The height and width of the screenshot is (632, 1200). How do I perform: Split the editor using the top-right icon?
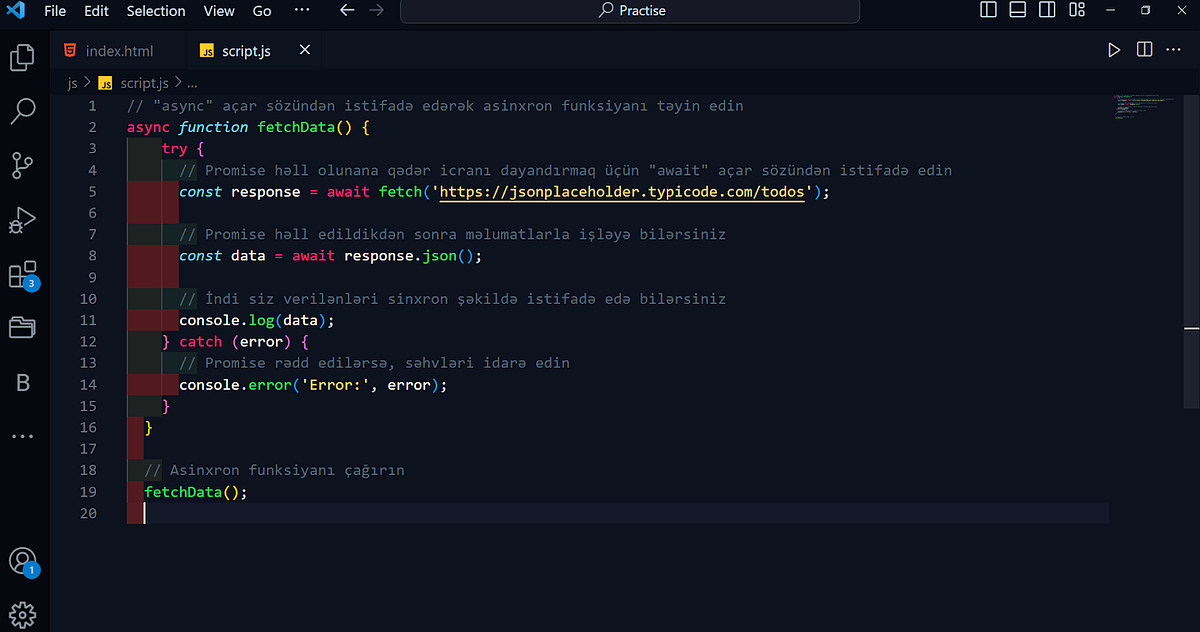coord(1144,49)
